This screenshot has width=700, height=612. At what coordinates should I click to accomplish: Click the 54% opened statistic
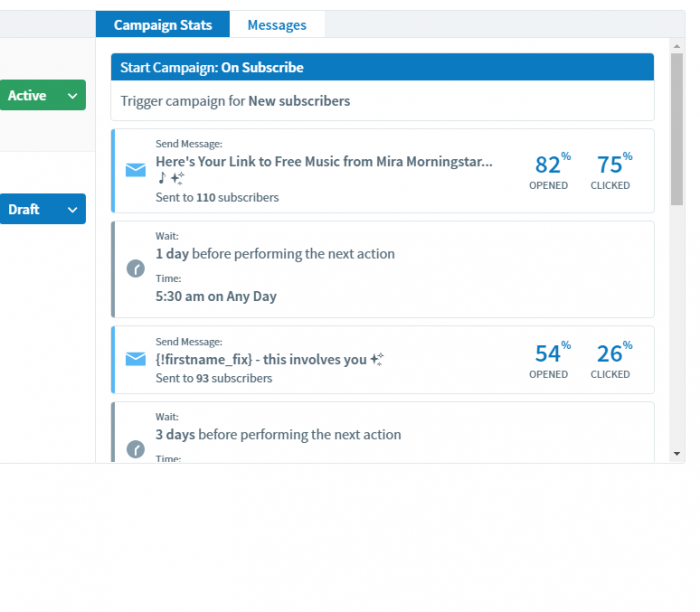(550, 360)
